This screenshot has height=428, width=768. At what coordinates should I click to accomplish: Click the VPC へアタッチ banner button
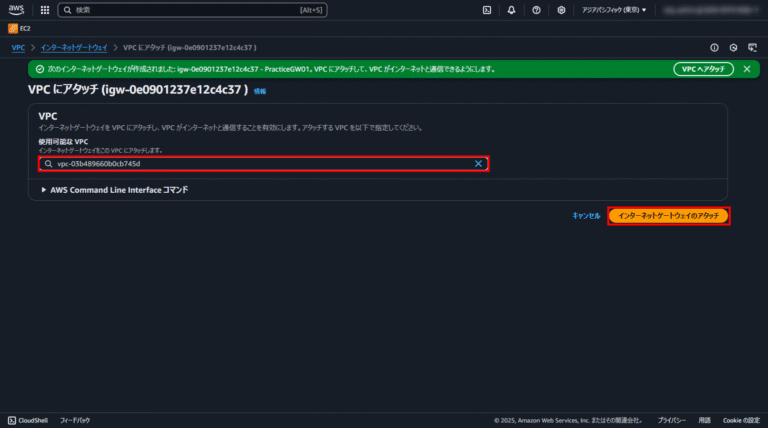pyautogui.click(x=703, y=69)
